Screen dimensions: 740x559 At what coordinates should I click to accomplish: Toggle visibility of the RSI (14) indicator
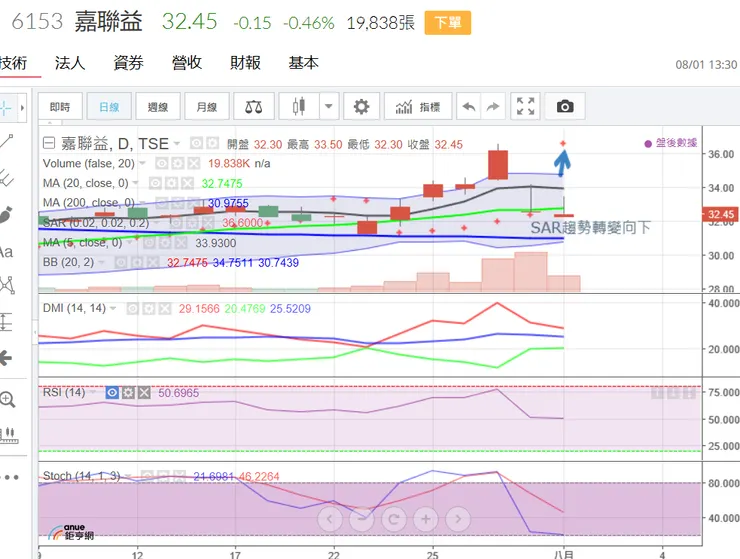112,392
